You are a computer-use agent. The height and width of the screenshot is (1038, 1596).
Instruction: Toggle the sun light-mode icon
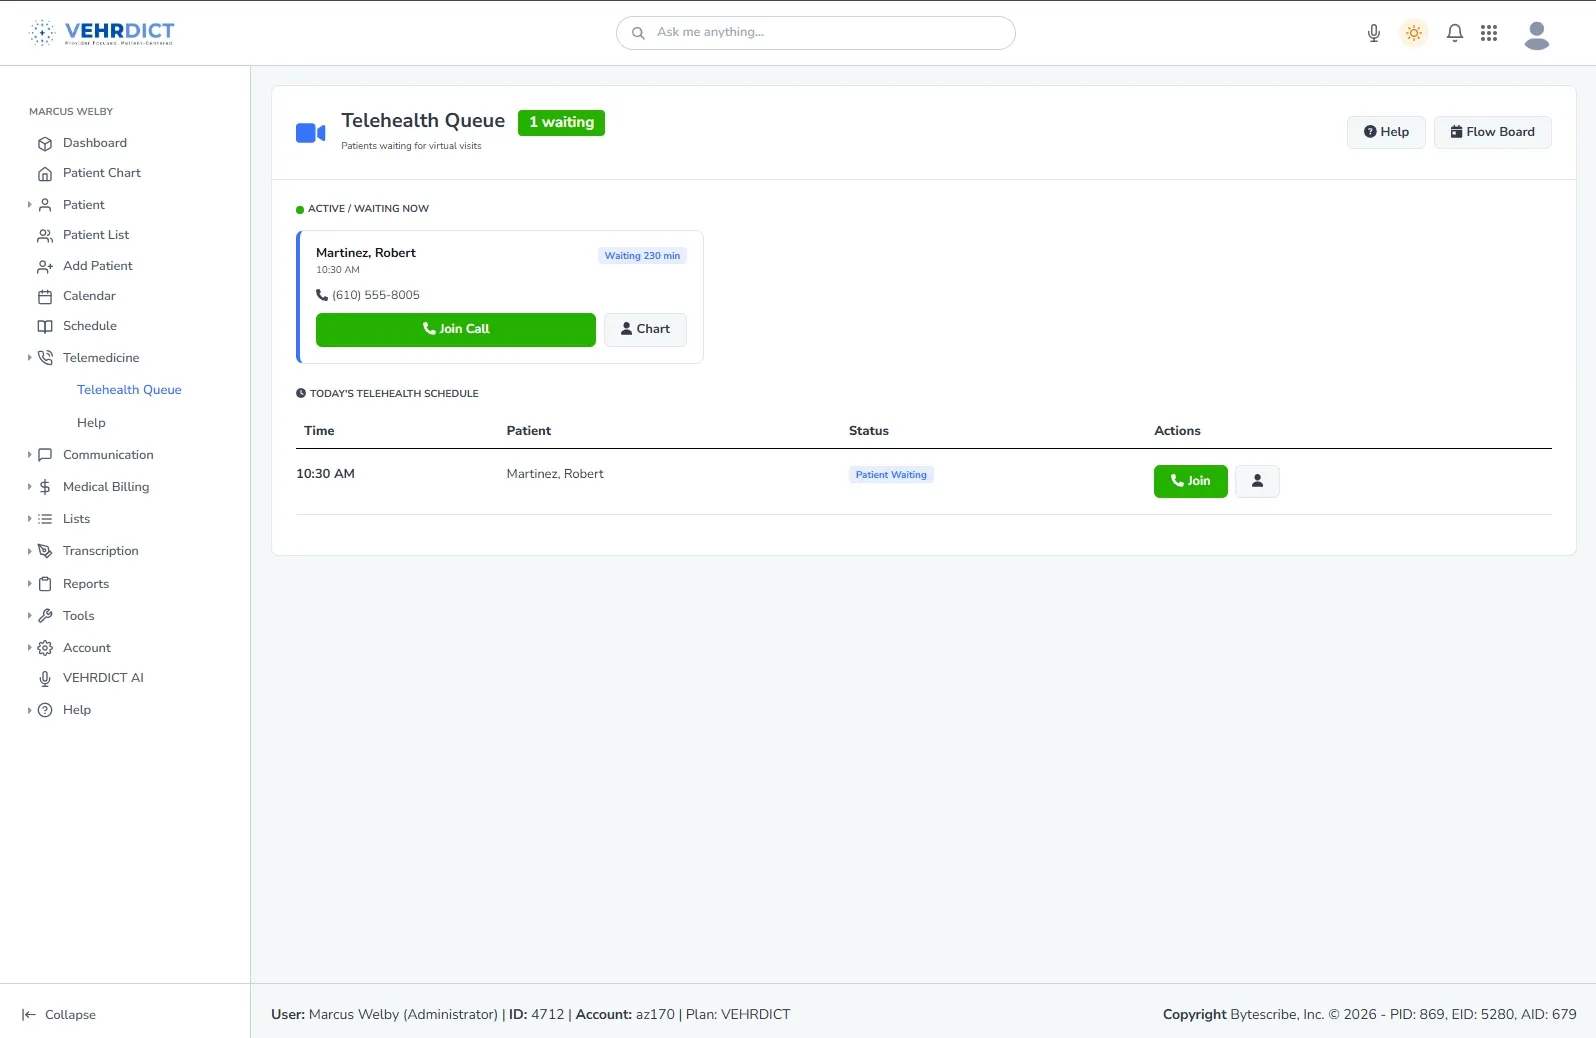tap(1414, 33)
